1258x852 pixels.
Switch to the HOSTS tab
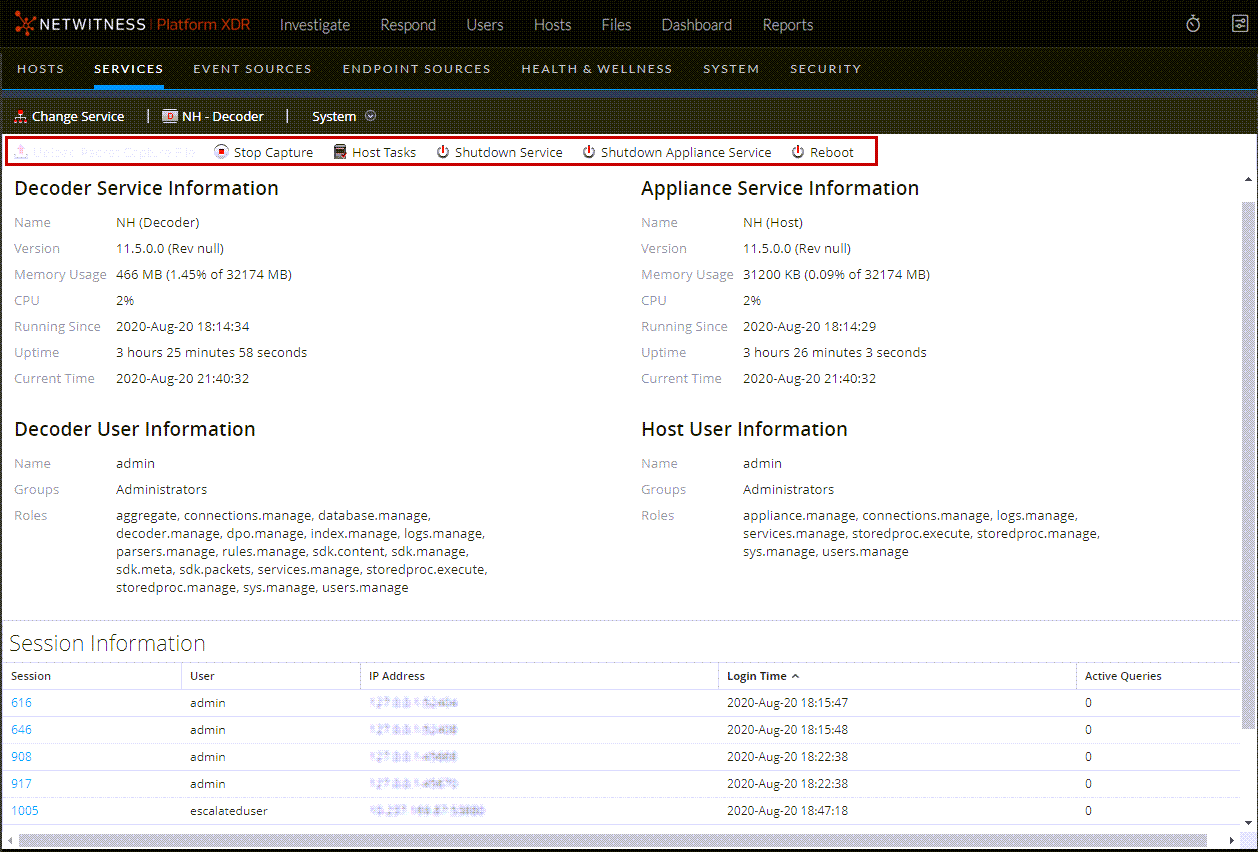[40, 68]
